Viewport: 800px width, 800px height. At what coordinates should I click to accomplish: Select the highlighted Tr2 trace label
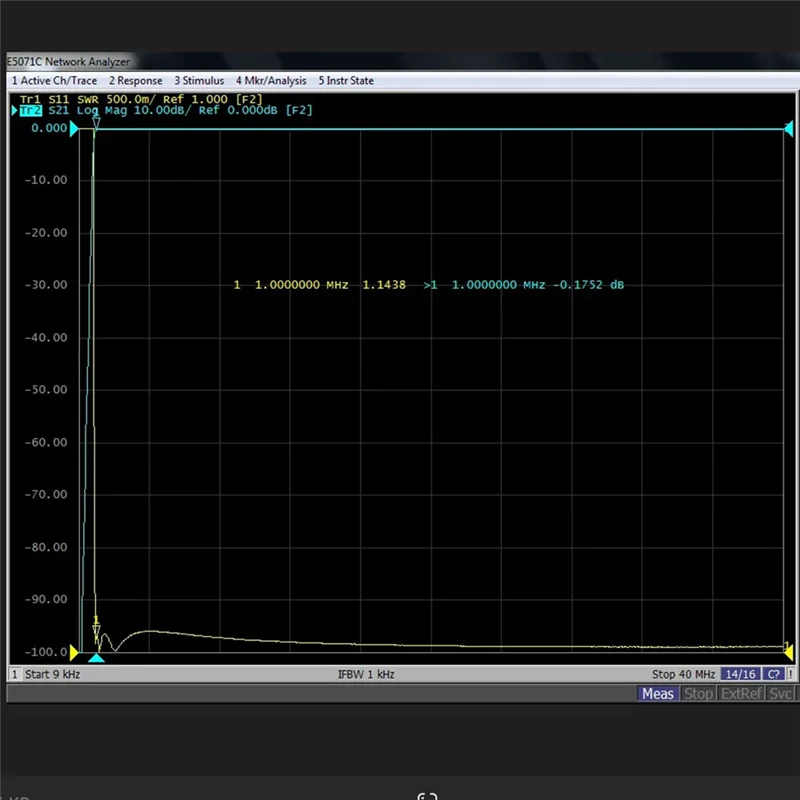point(30,110)
